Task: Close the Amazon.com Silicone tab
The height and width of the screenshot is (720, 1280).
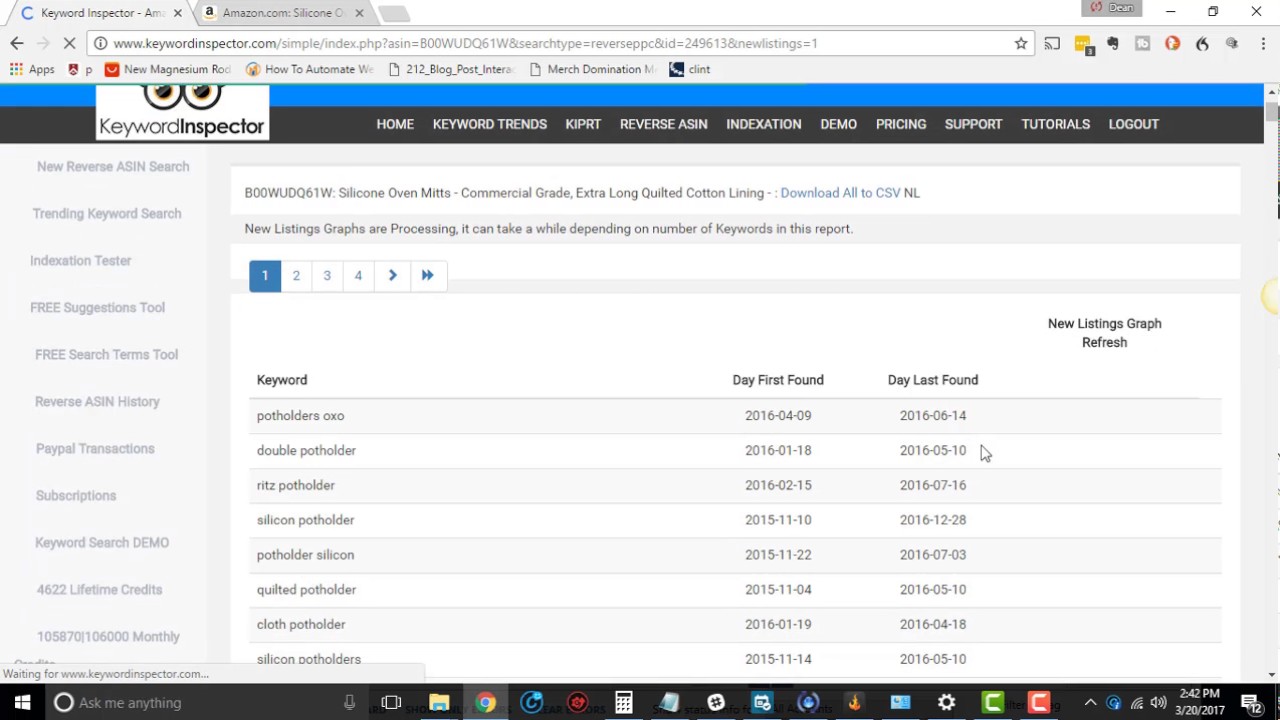Action: point(359,13)
